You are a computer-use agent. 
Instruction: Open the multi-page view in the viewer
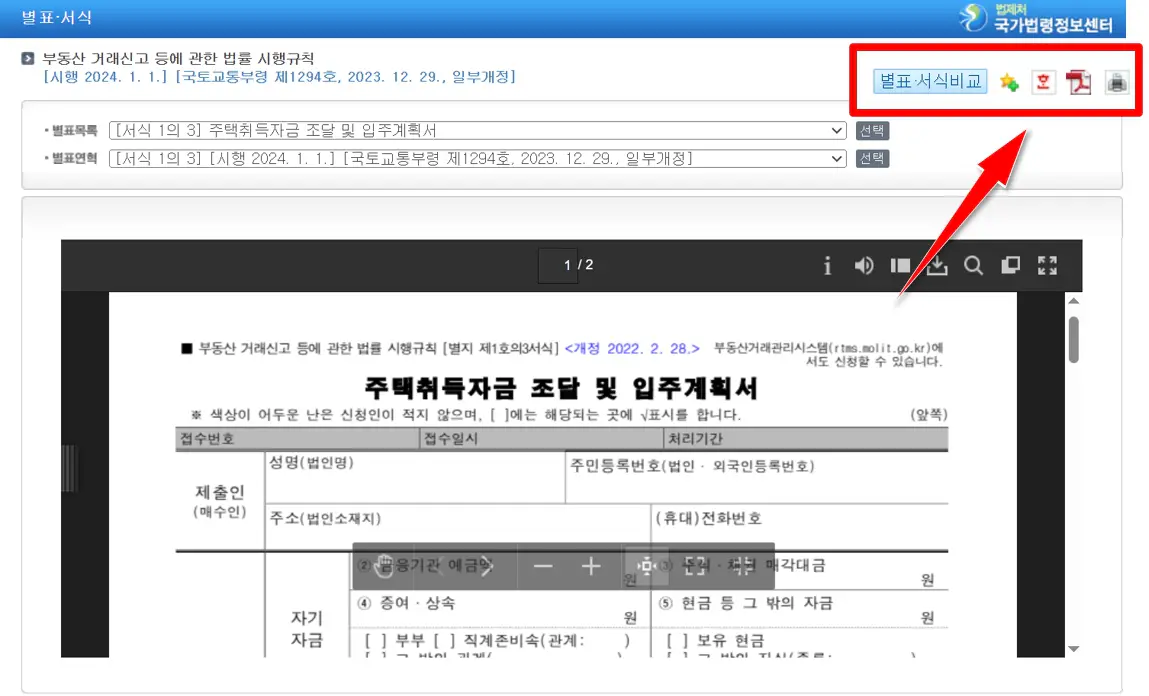(1010, 266)
